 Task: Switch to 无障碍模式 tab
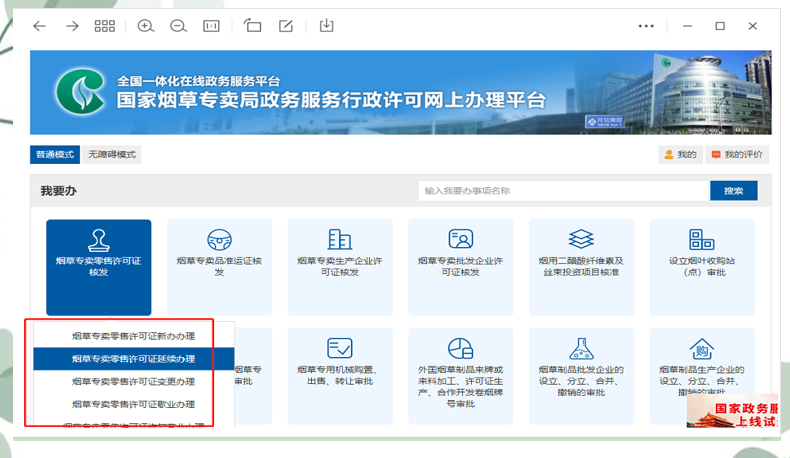112,154
